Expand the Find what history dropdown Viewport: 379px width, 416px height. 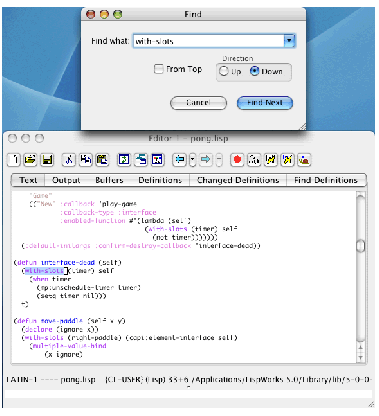[x=289, y=41]
